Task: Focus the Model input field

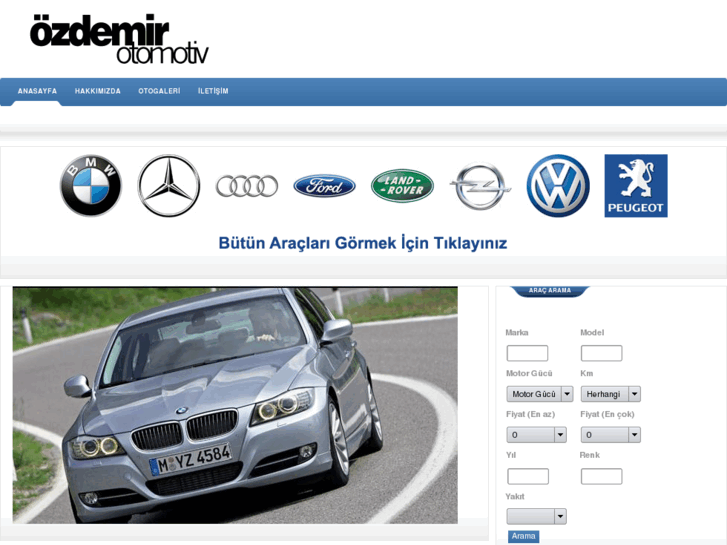Action: [x=601, y=353]
